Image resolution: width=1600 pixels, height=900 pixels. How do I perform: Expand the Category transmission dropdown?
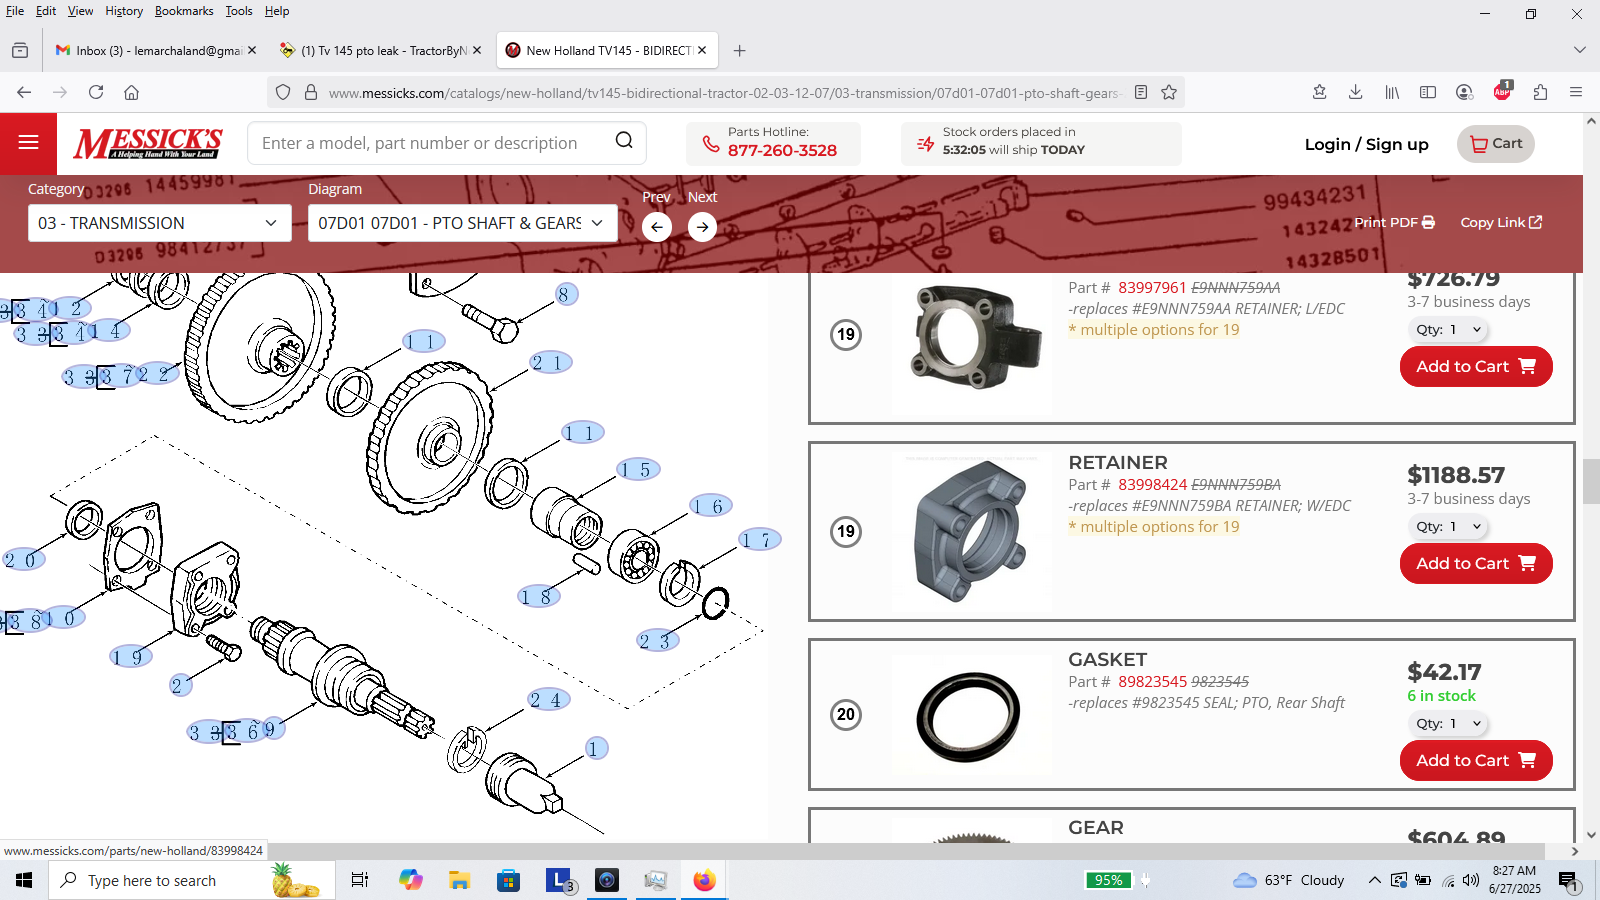(x=159, y=223)
